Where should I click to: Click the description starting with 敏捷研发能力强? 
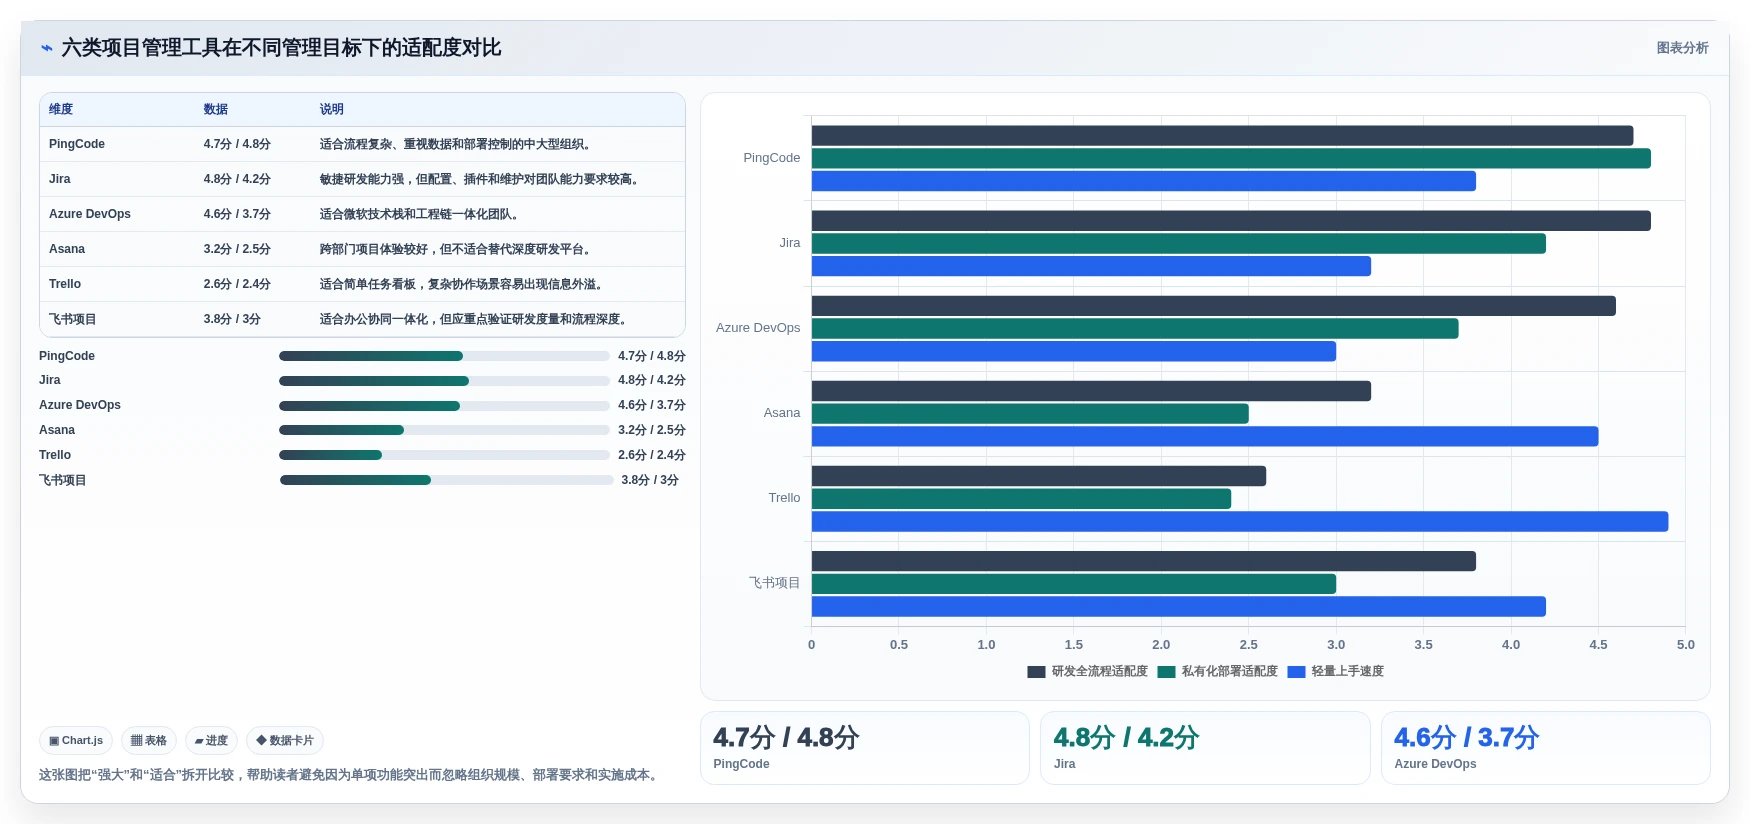pos(480,179)
